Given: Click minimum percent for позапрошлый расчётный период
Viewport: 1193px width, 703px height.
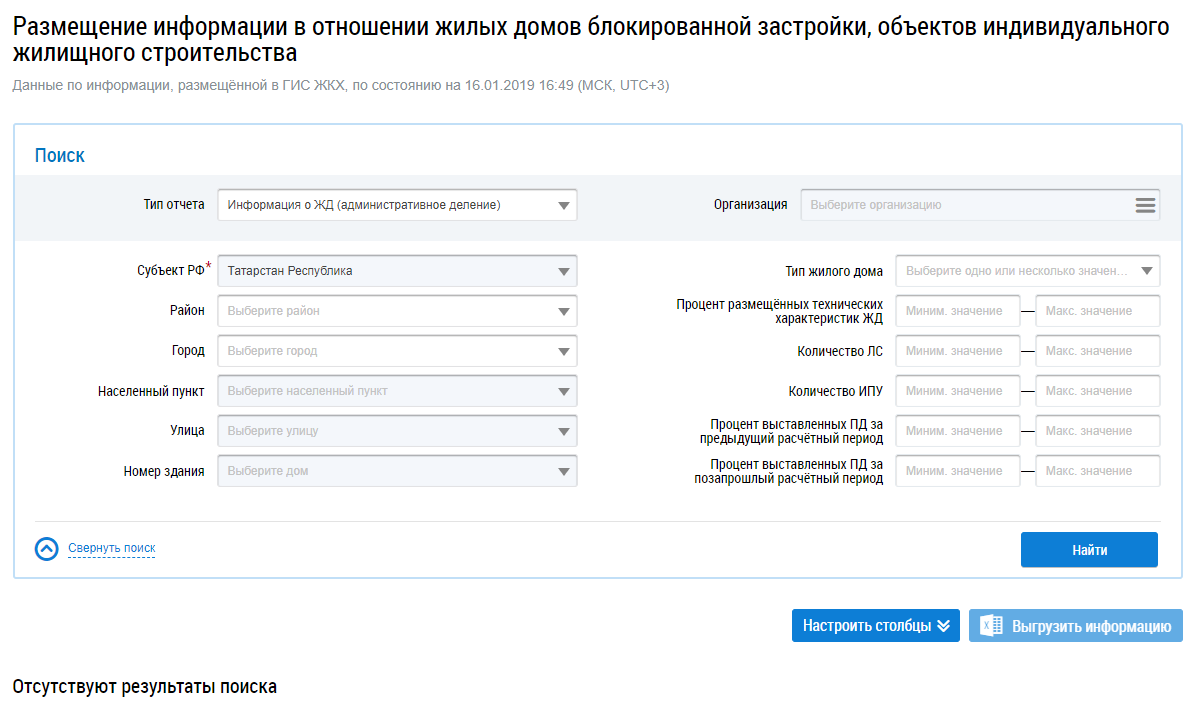Looking at the screenshot, I should point(957,471).
